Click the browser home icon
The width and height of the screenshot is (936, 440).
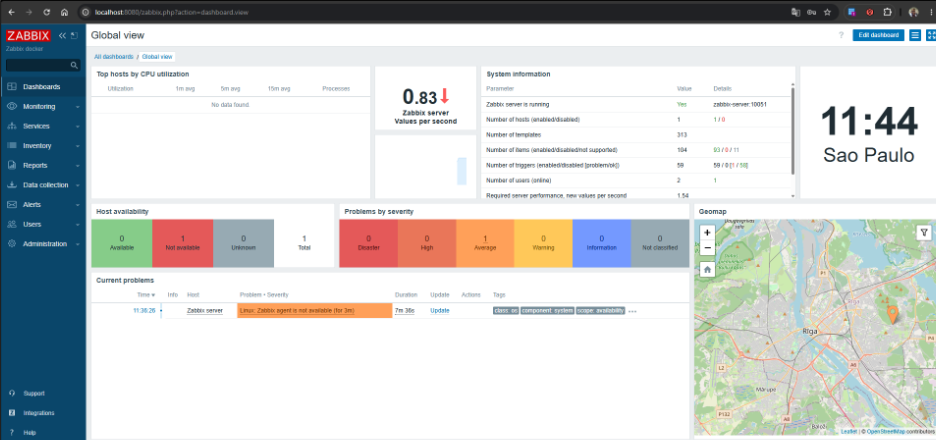pyautogui.click(x=64, y=12)
